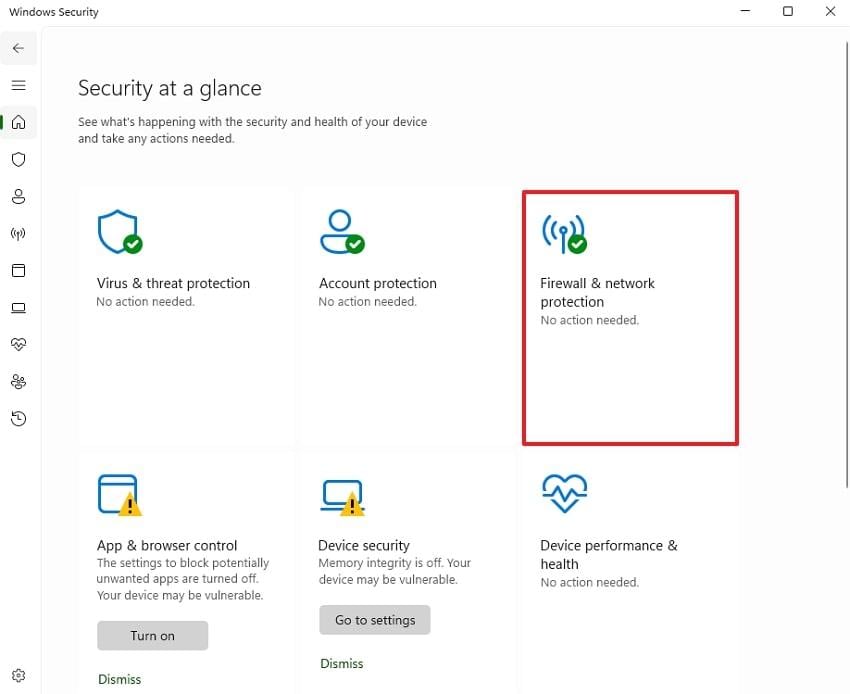Maximize the Windows Security window

tap(788, 11)
